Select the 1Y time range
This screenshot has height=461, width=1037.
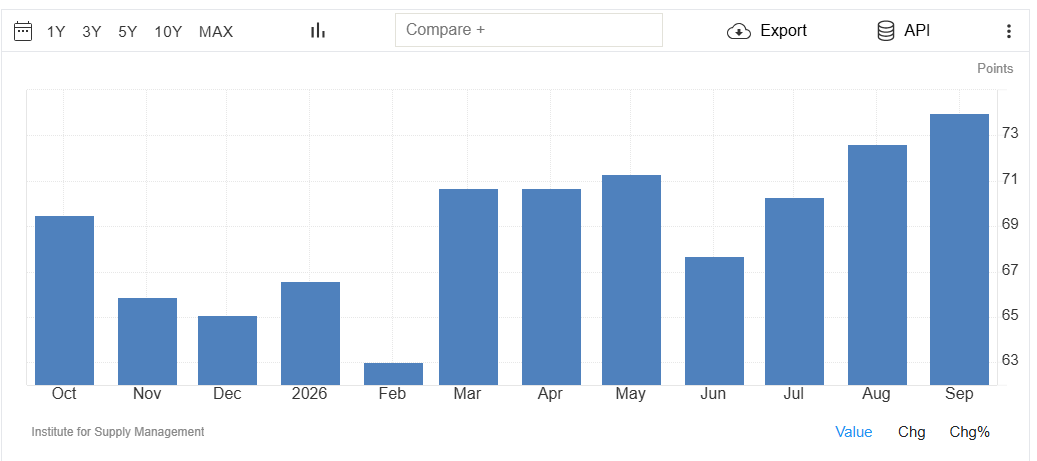[56, 32]
